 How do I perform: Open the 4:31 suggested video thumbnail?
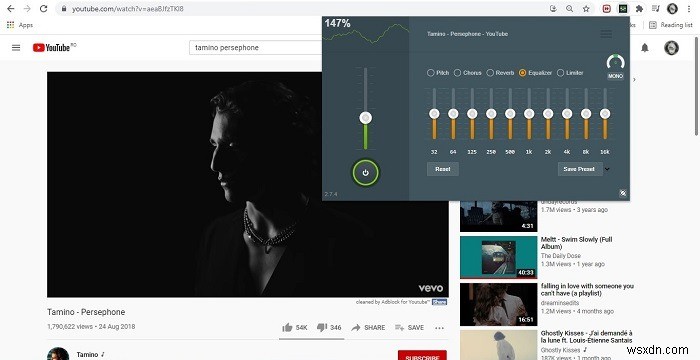498,216
